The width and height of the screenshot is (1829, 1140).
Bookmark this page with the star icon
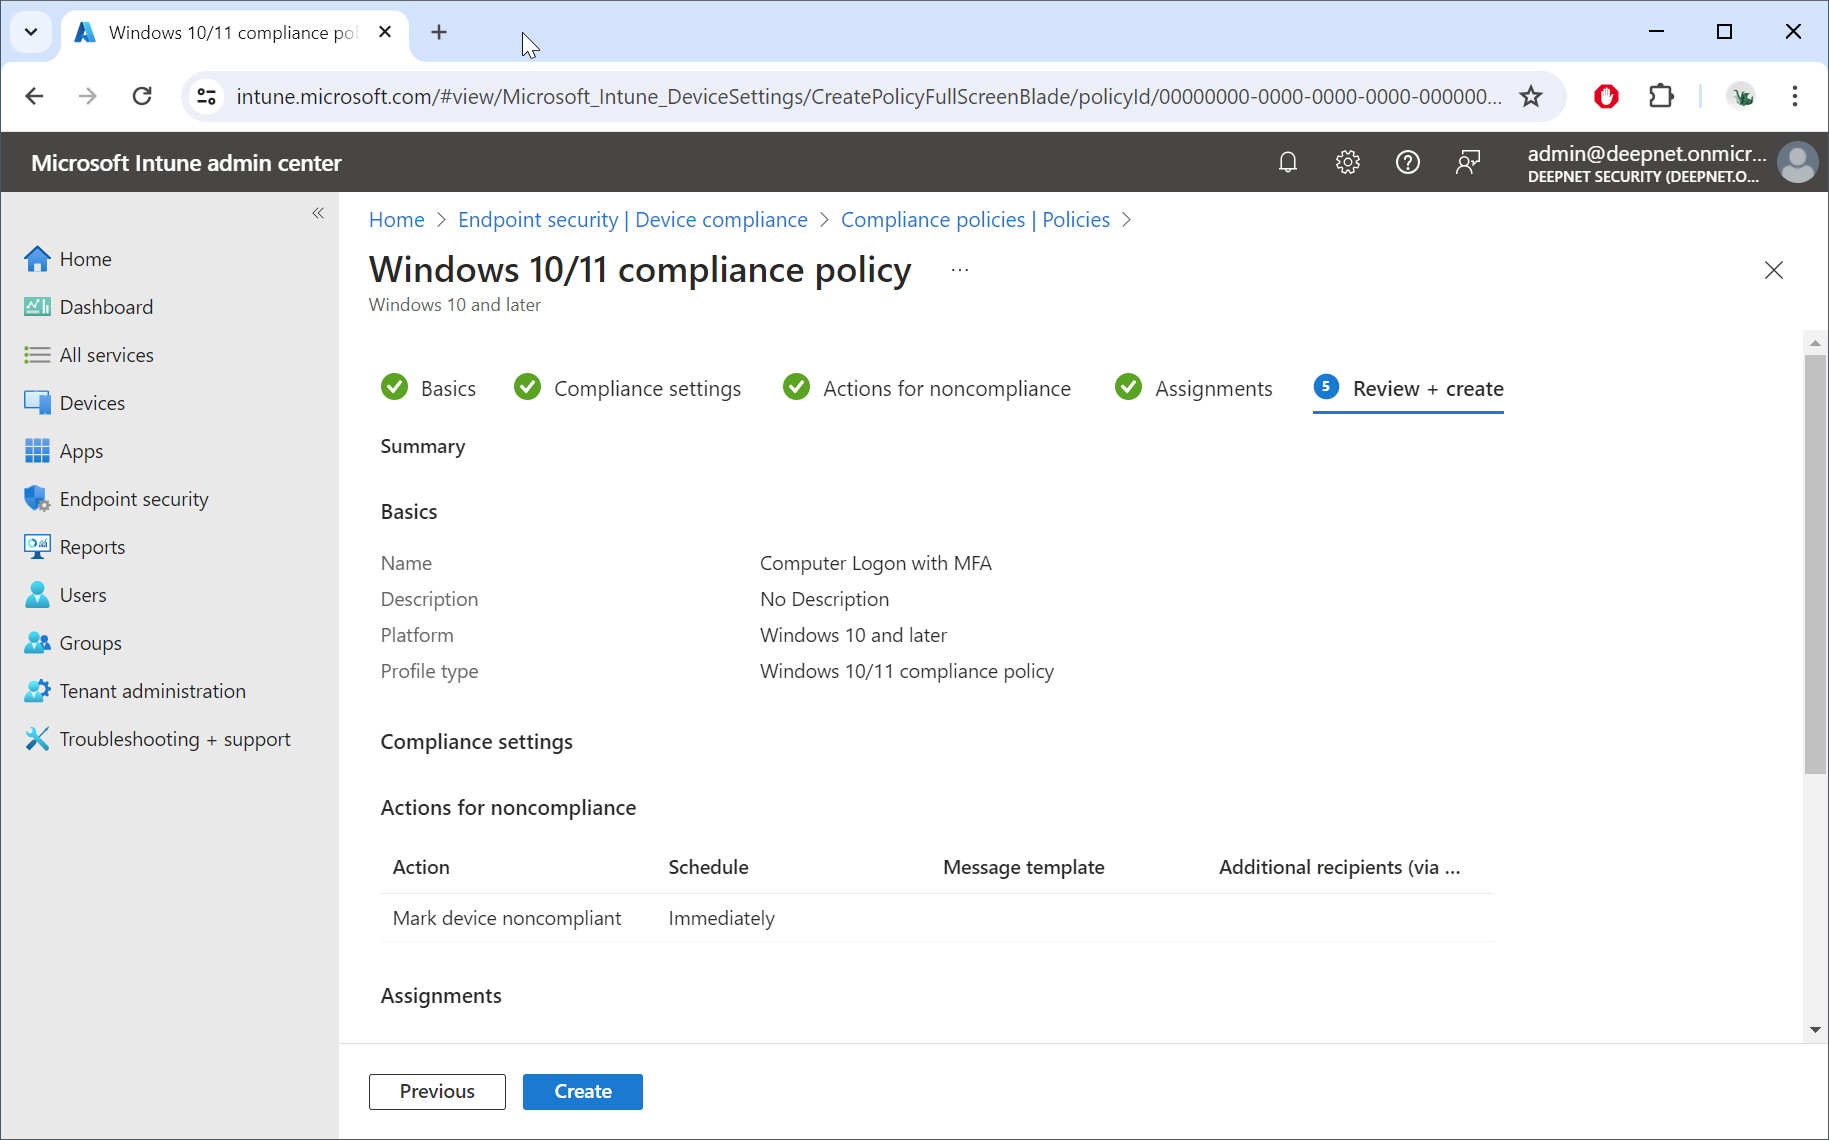1530,96
